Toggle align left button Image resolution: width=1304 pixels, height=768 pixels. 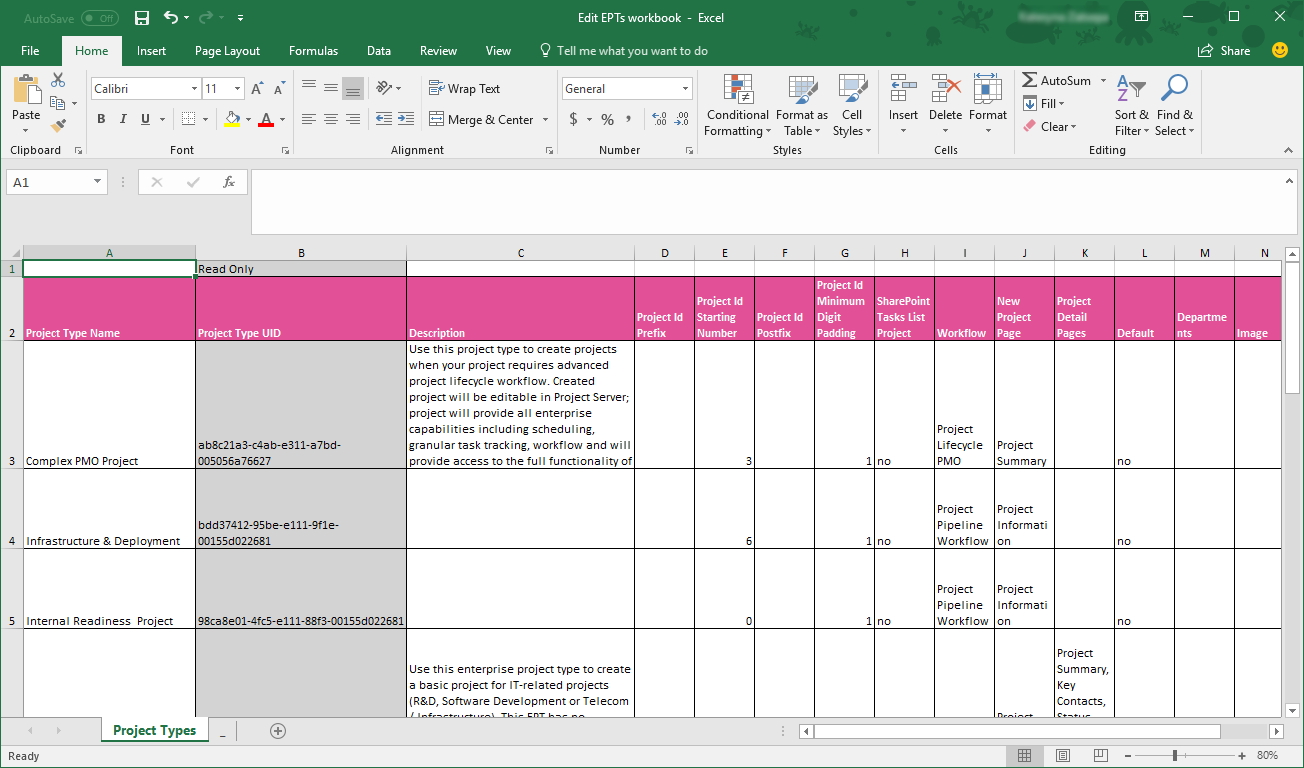(x=309, y=119)
